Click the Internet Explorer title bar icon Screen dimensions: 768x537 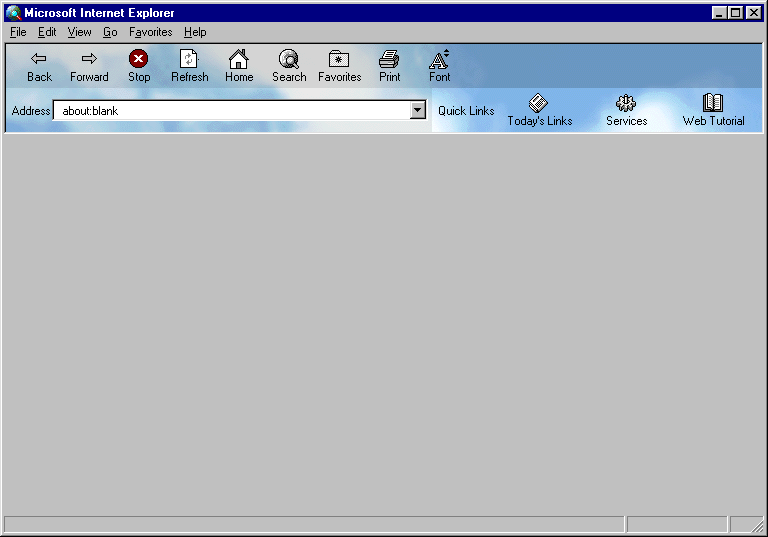point(14,13)
